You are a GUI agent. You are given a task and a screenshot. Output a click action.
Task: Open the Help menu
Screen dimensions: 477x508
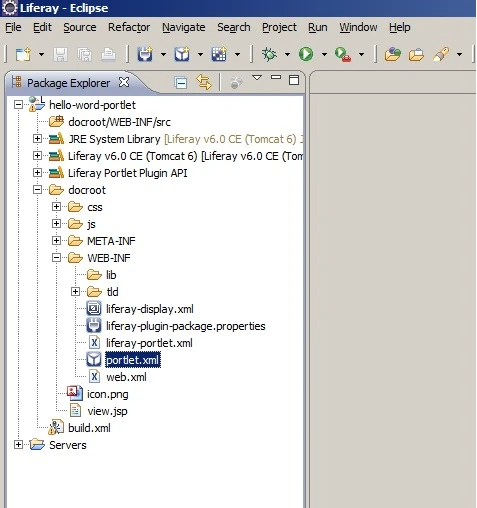click(x=400, y=27)
